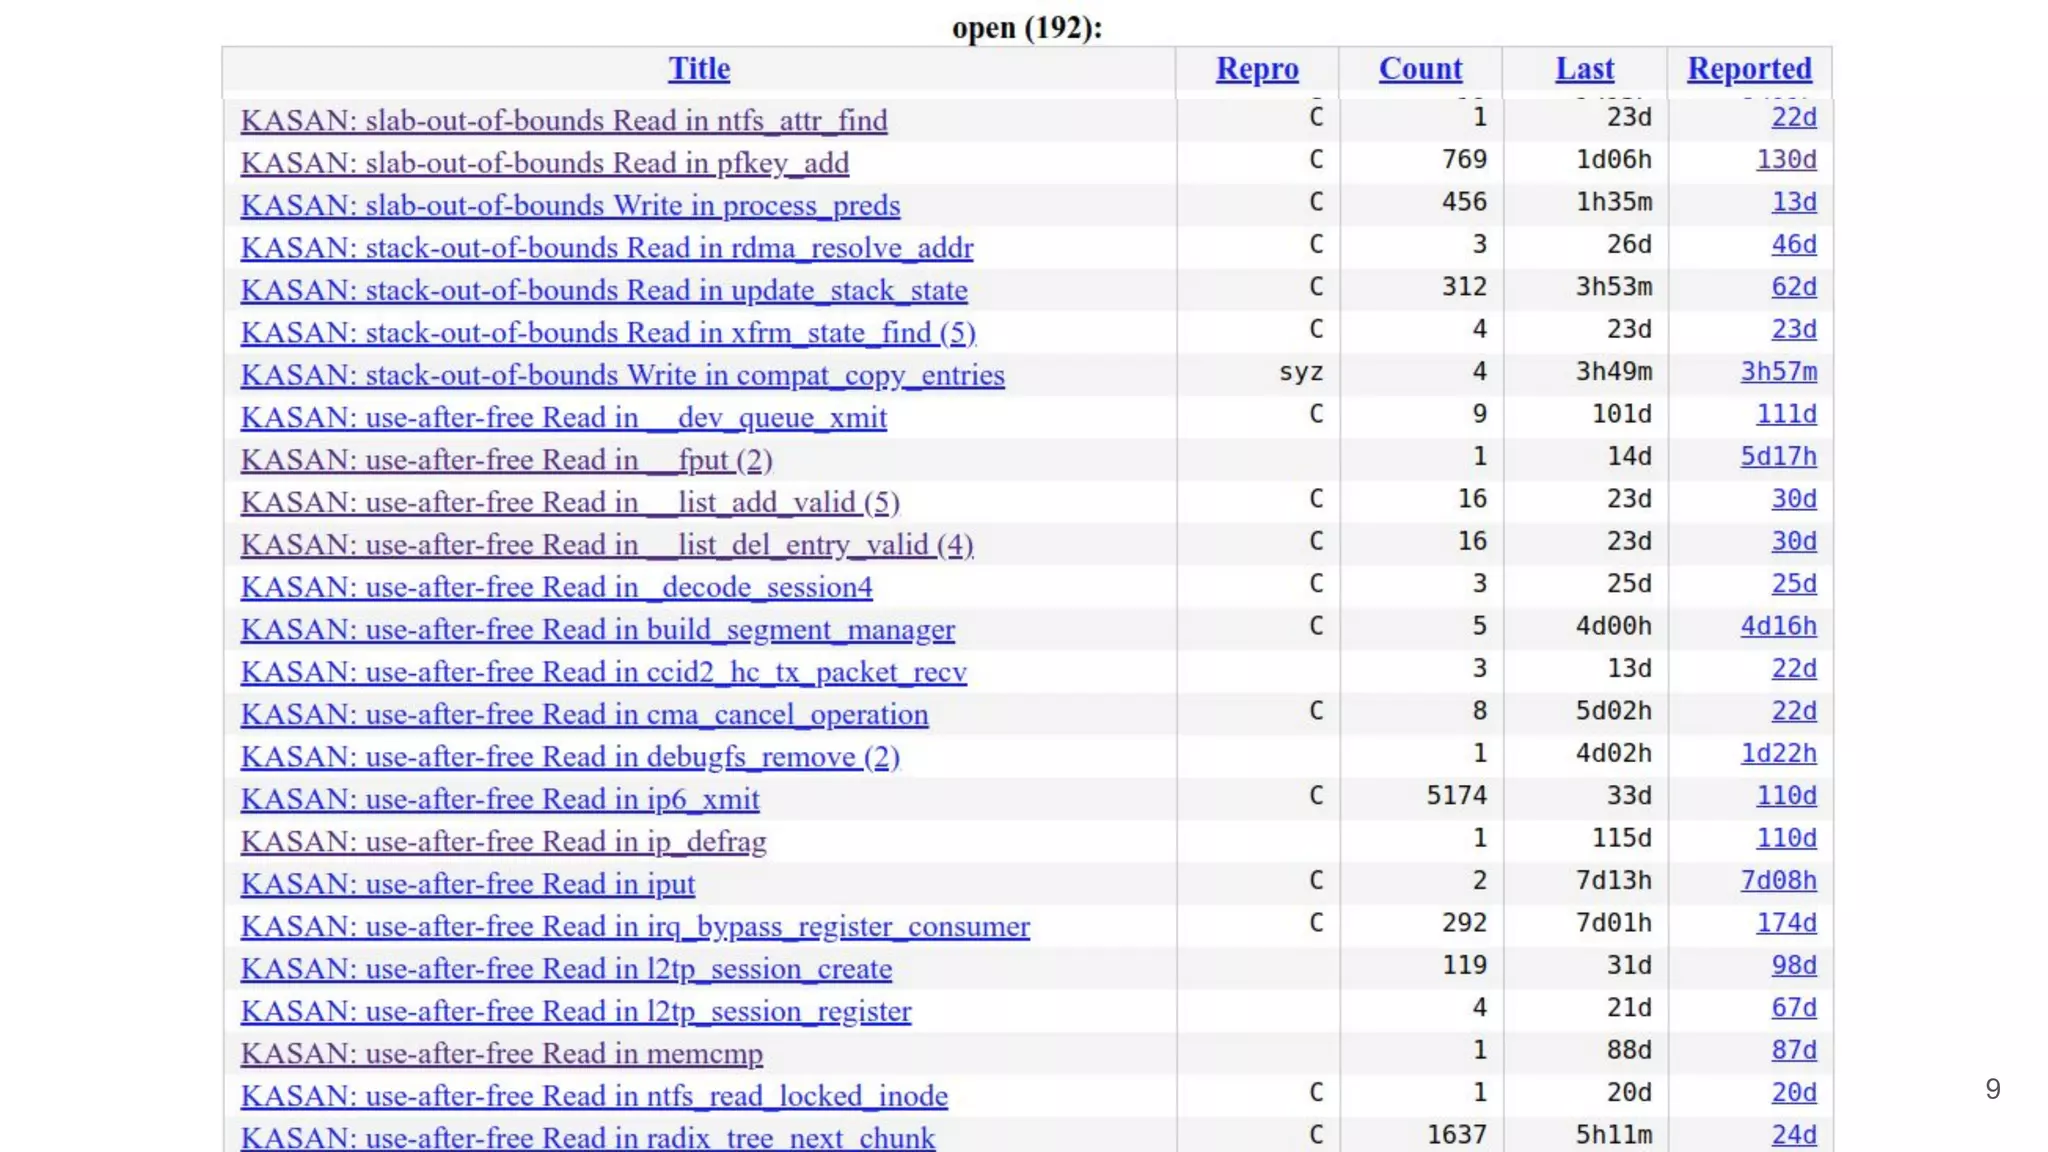Sort table by Count column header
This screenshot has height=1152, width=2048.
pyautogui.click(x=1420, y=69)
